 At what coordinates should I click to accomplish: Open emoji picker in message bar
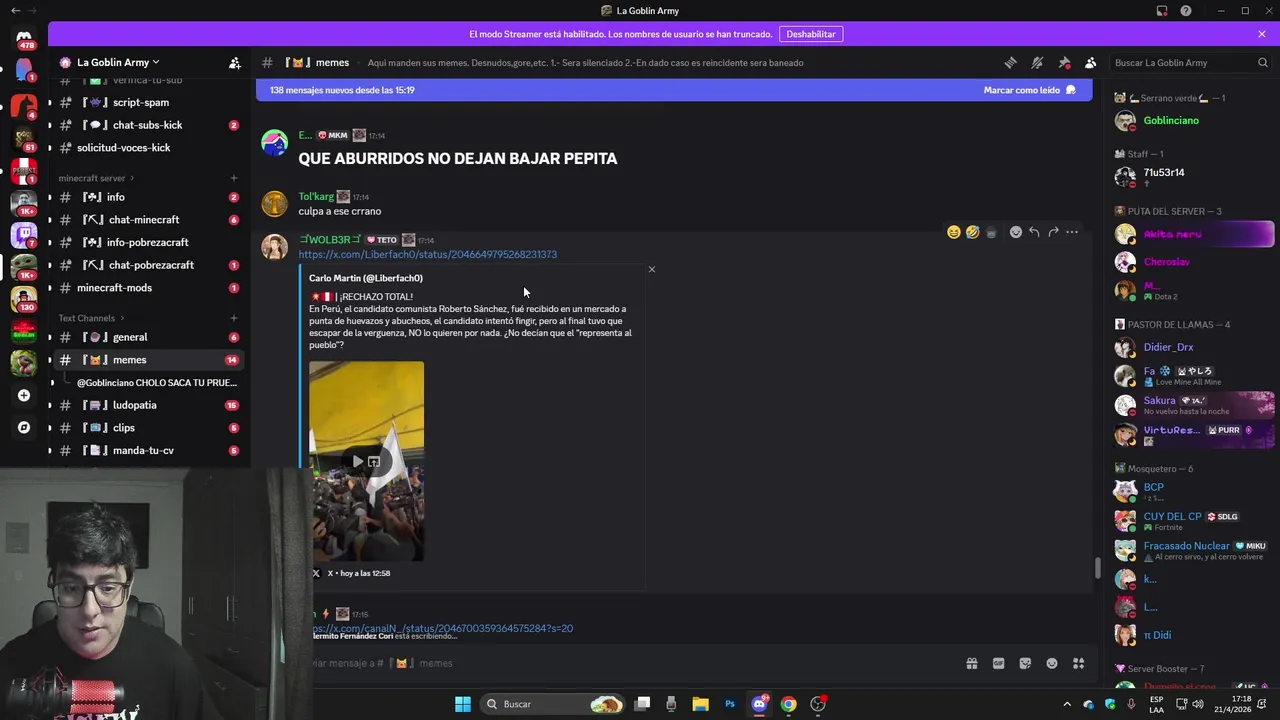coord(1052,663)
